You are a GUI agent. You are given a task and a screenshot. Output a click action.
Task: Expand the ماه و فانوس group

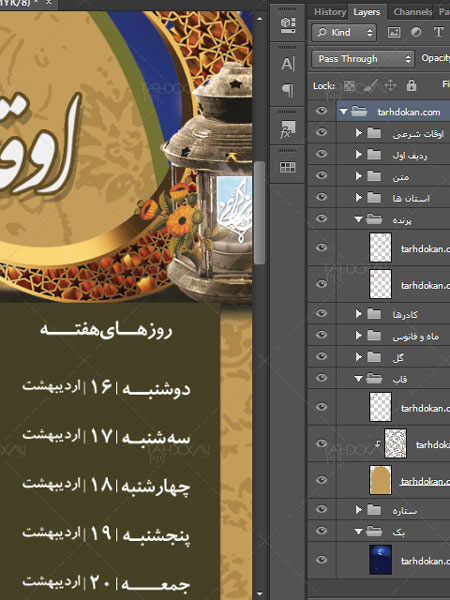point(359,335)
